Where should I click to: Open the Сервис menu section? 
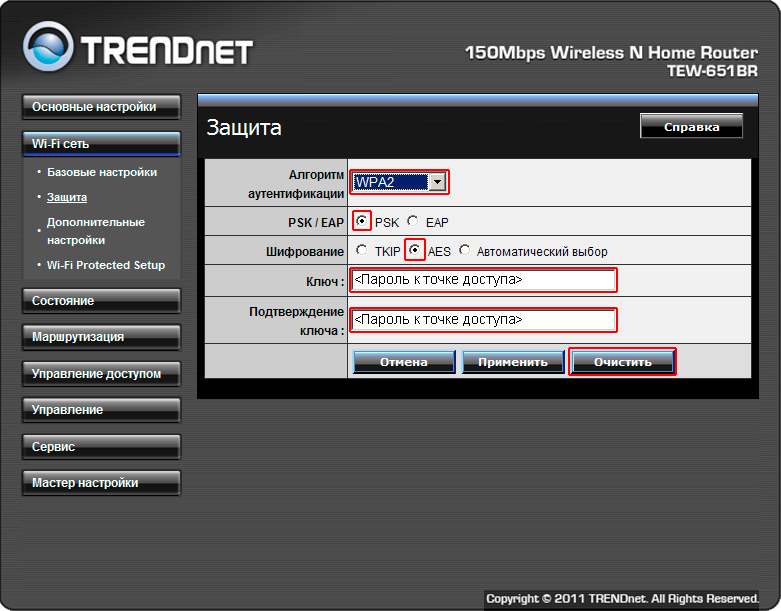click(x=101, y=447)
